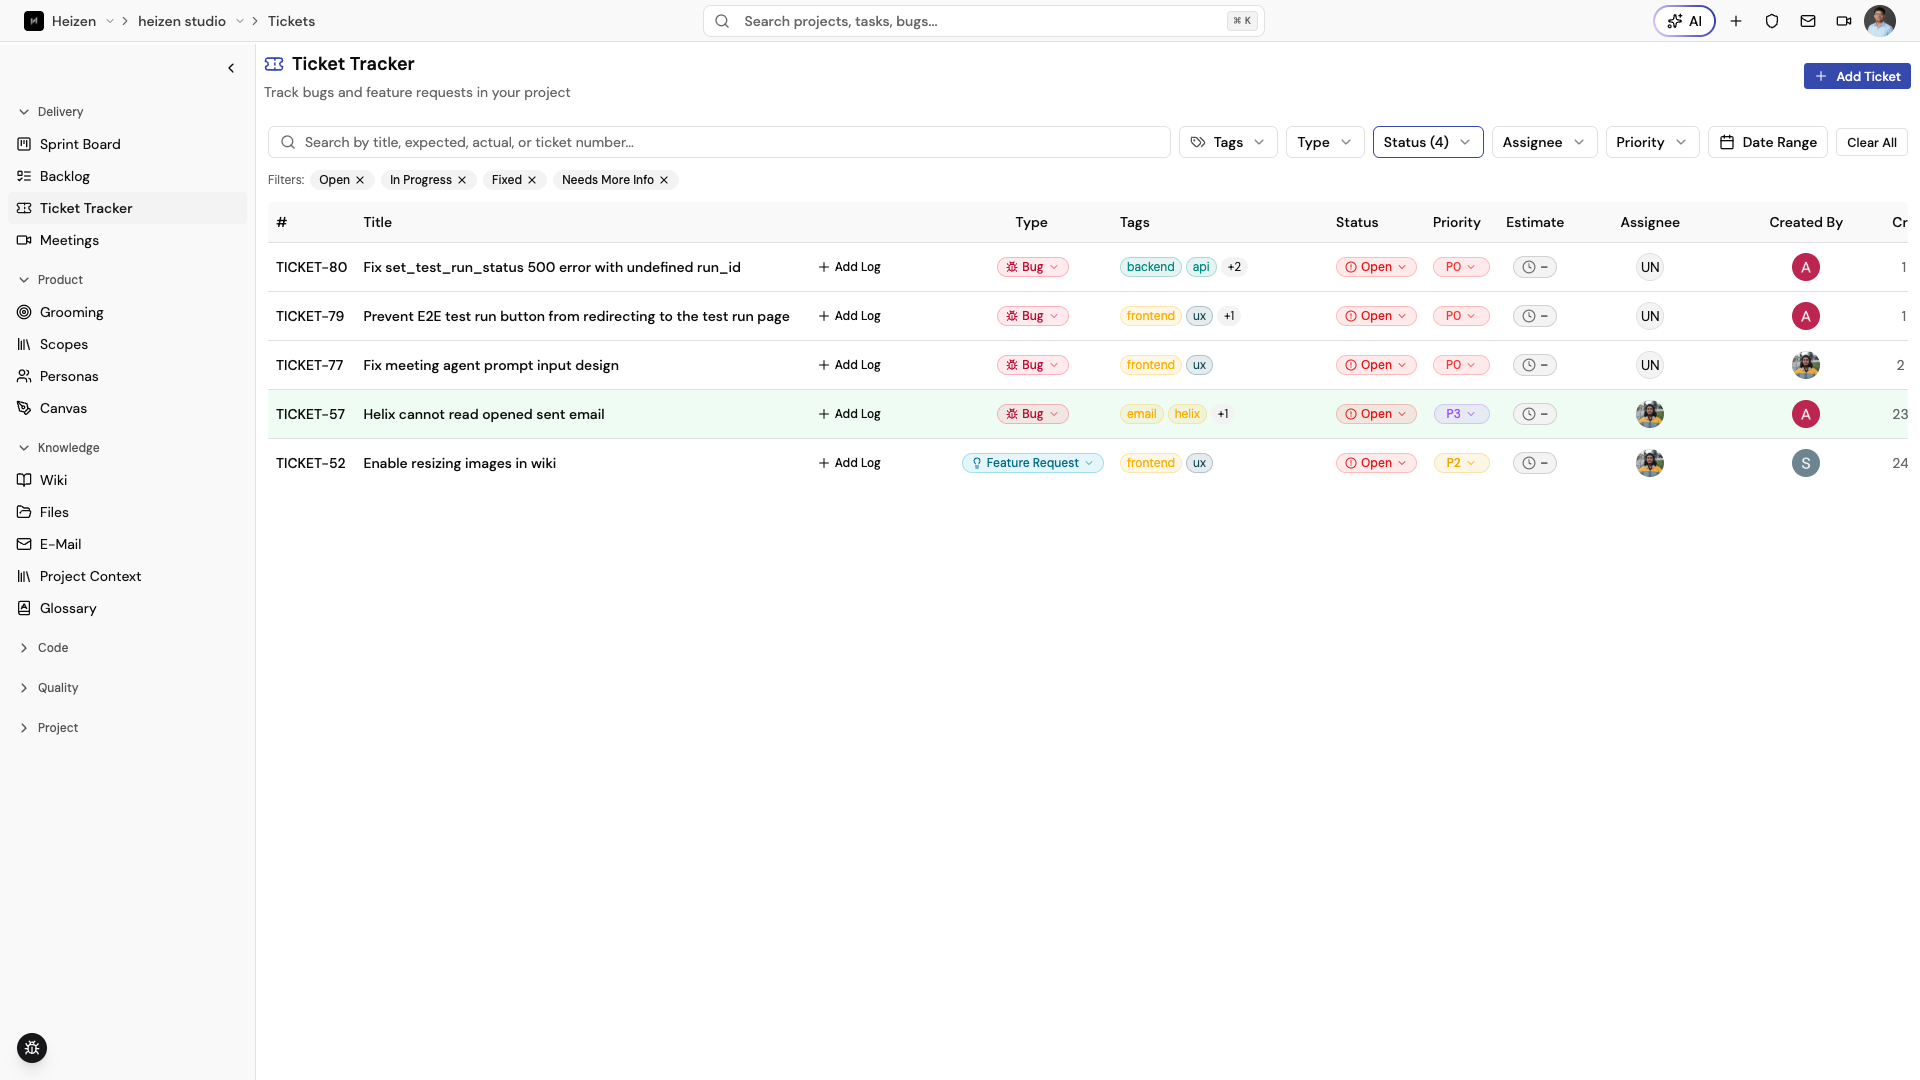Open the Priority filter dropdown

tap(1652, 142)
